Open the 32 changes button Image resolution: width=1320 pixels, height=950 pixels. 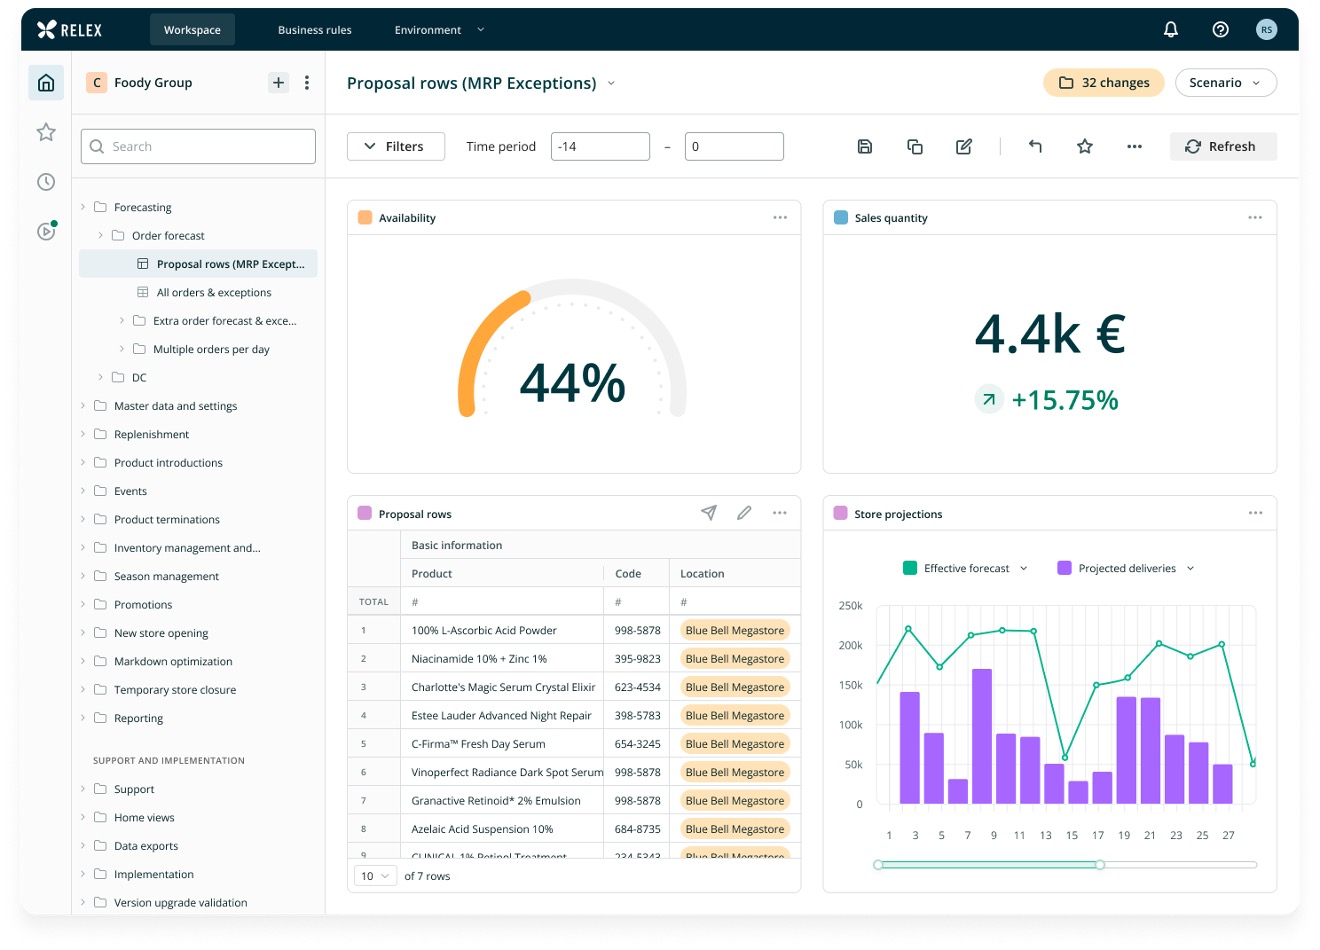pyautogui.click(x=1104, y=83)
